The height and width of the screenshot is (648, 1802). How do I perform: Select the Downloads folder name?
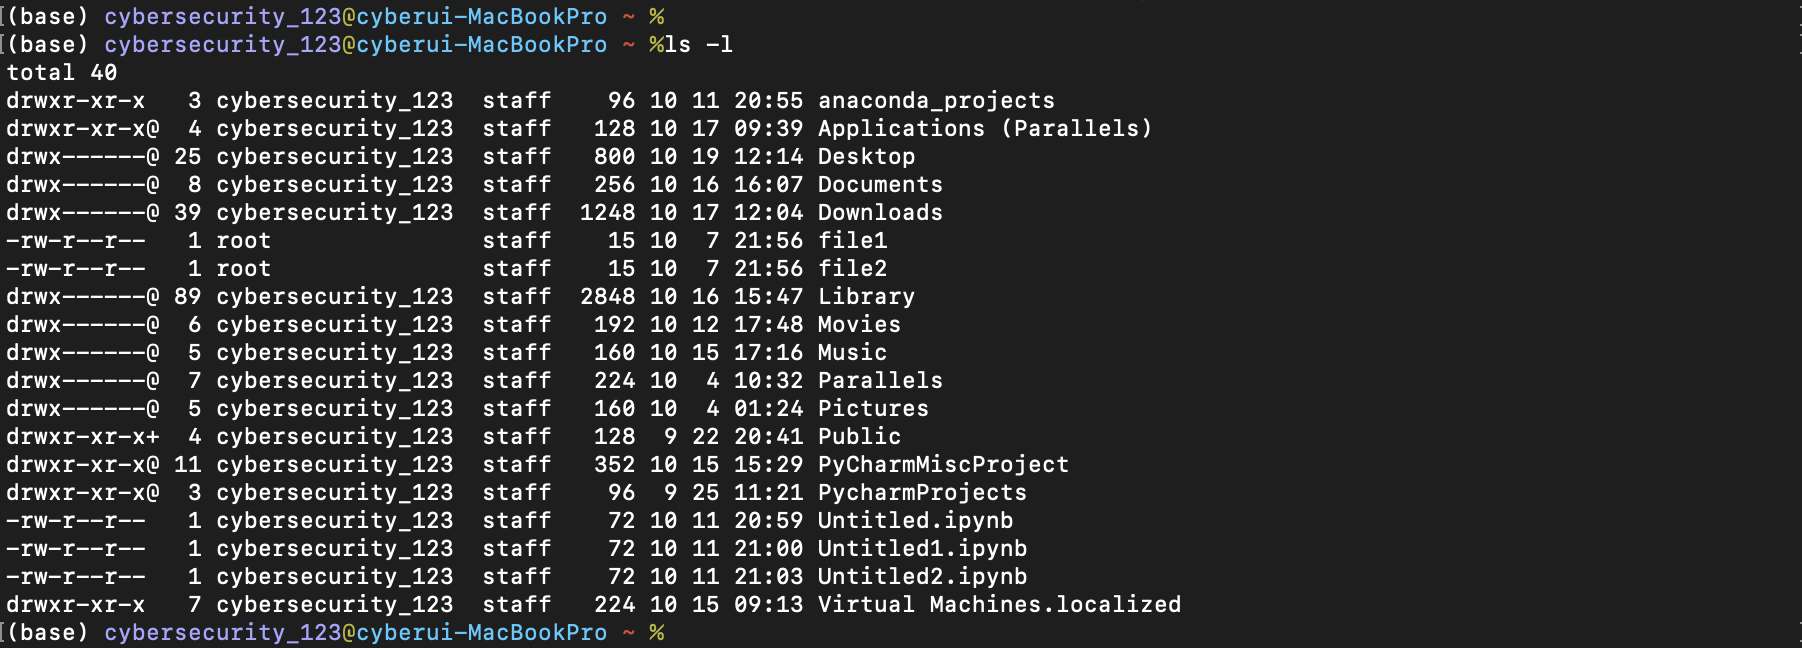pyautogui.click(x=880, y=213)
